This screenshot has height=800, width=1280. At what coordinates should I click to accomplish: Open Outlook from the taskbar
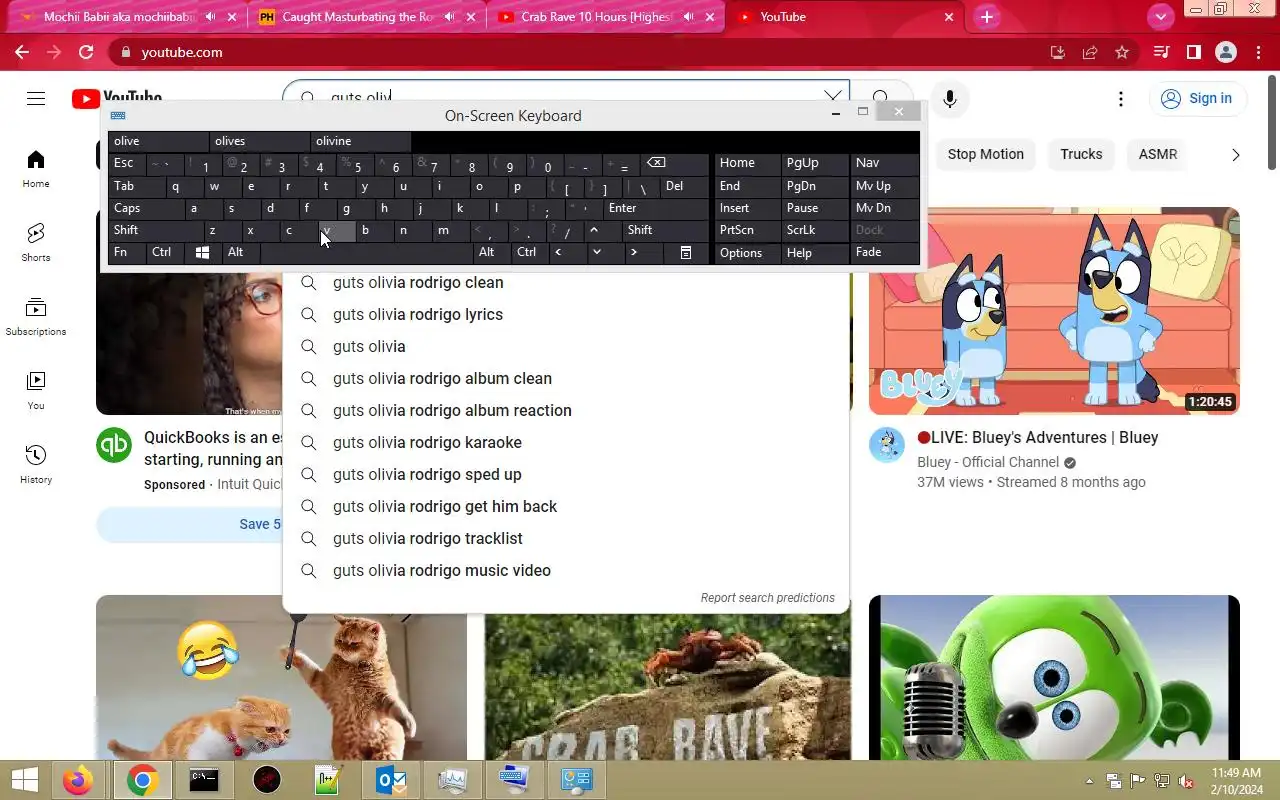pyautogui.click(x=390, y=780)
